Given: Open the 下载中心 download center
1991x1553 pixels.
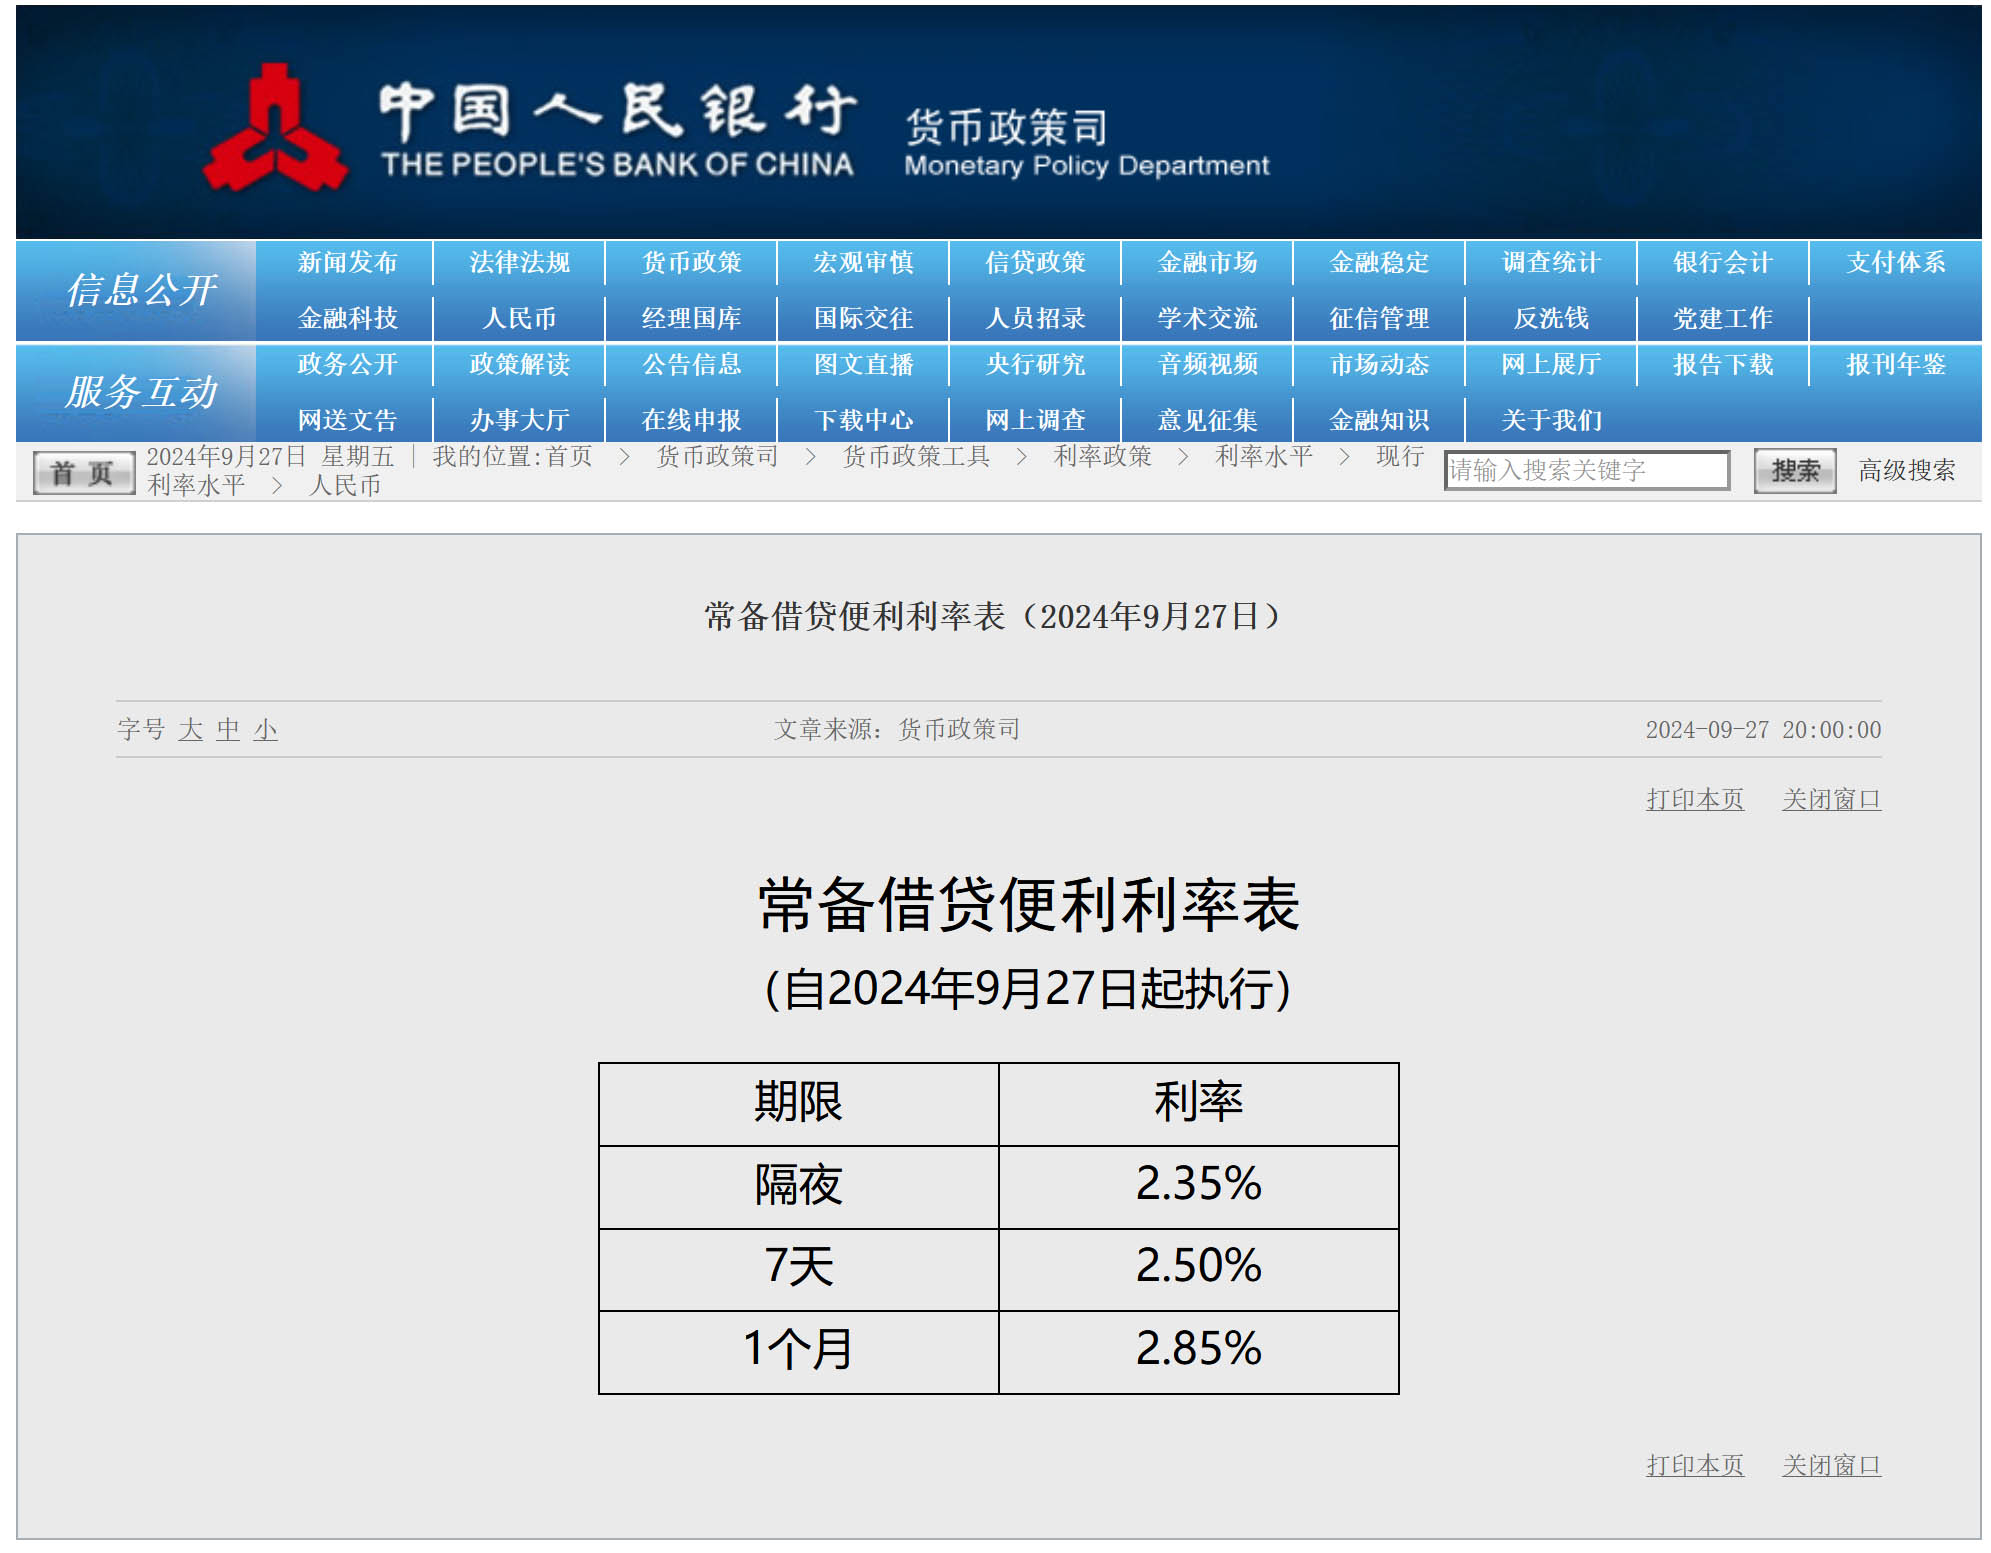Looking at the screenshot, I should (863, 420).
